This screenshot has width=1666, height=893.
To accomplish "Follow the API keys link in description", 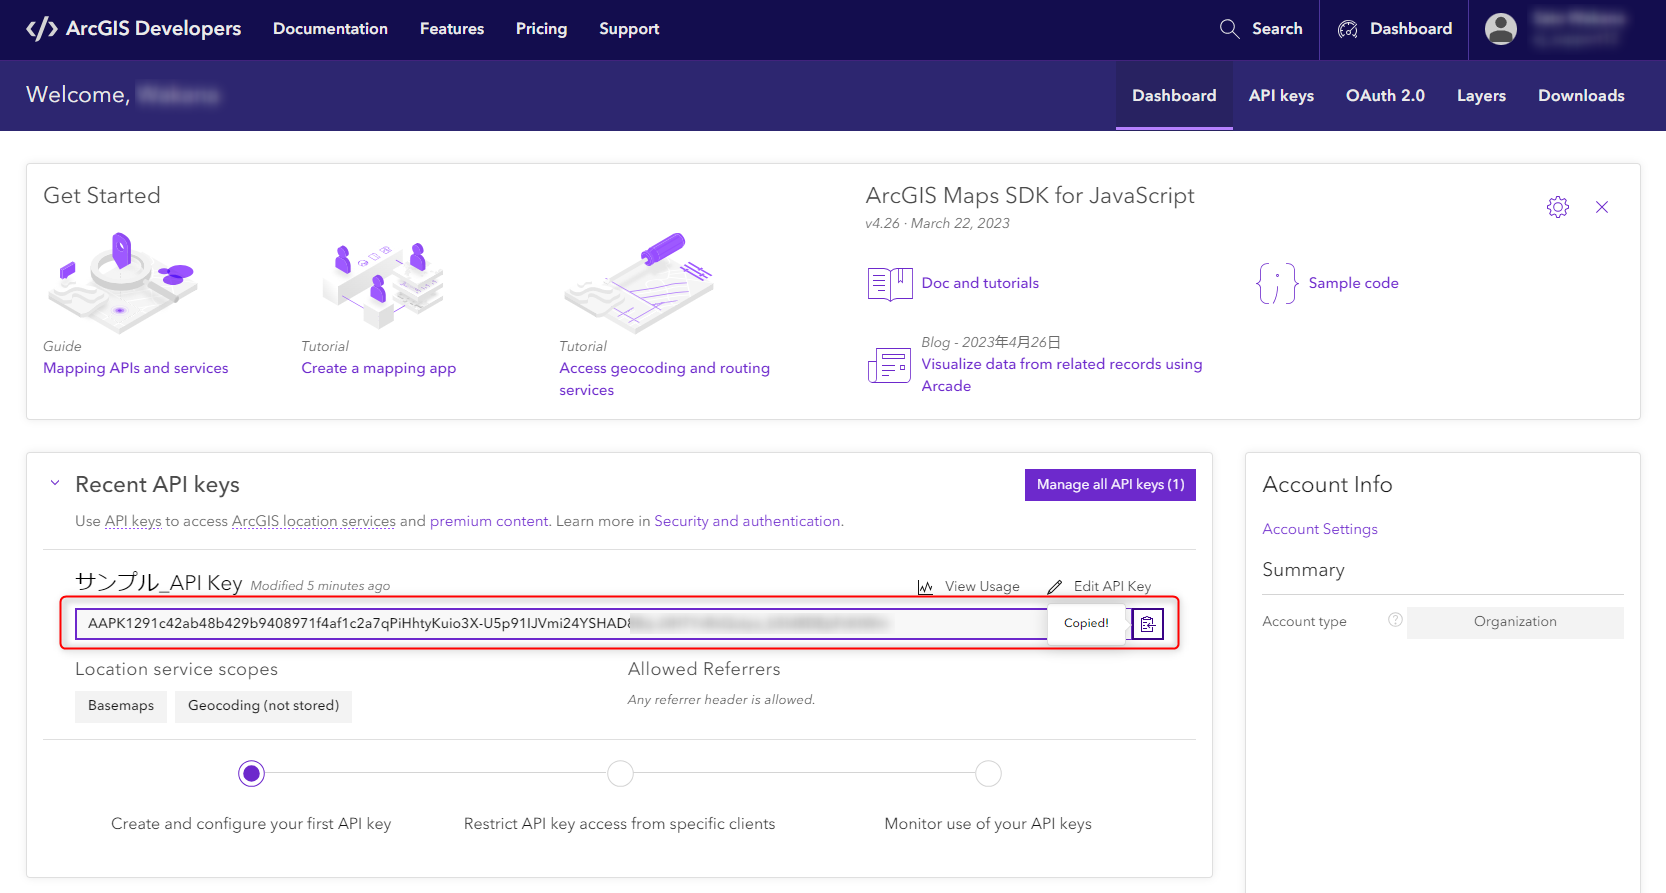I will click(x=133, y=521).
